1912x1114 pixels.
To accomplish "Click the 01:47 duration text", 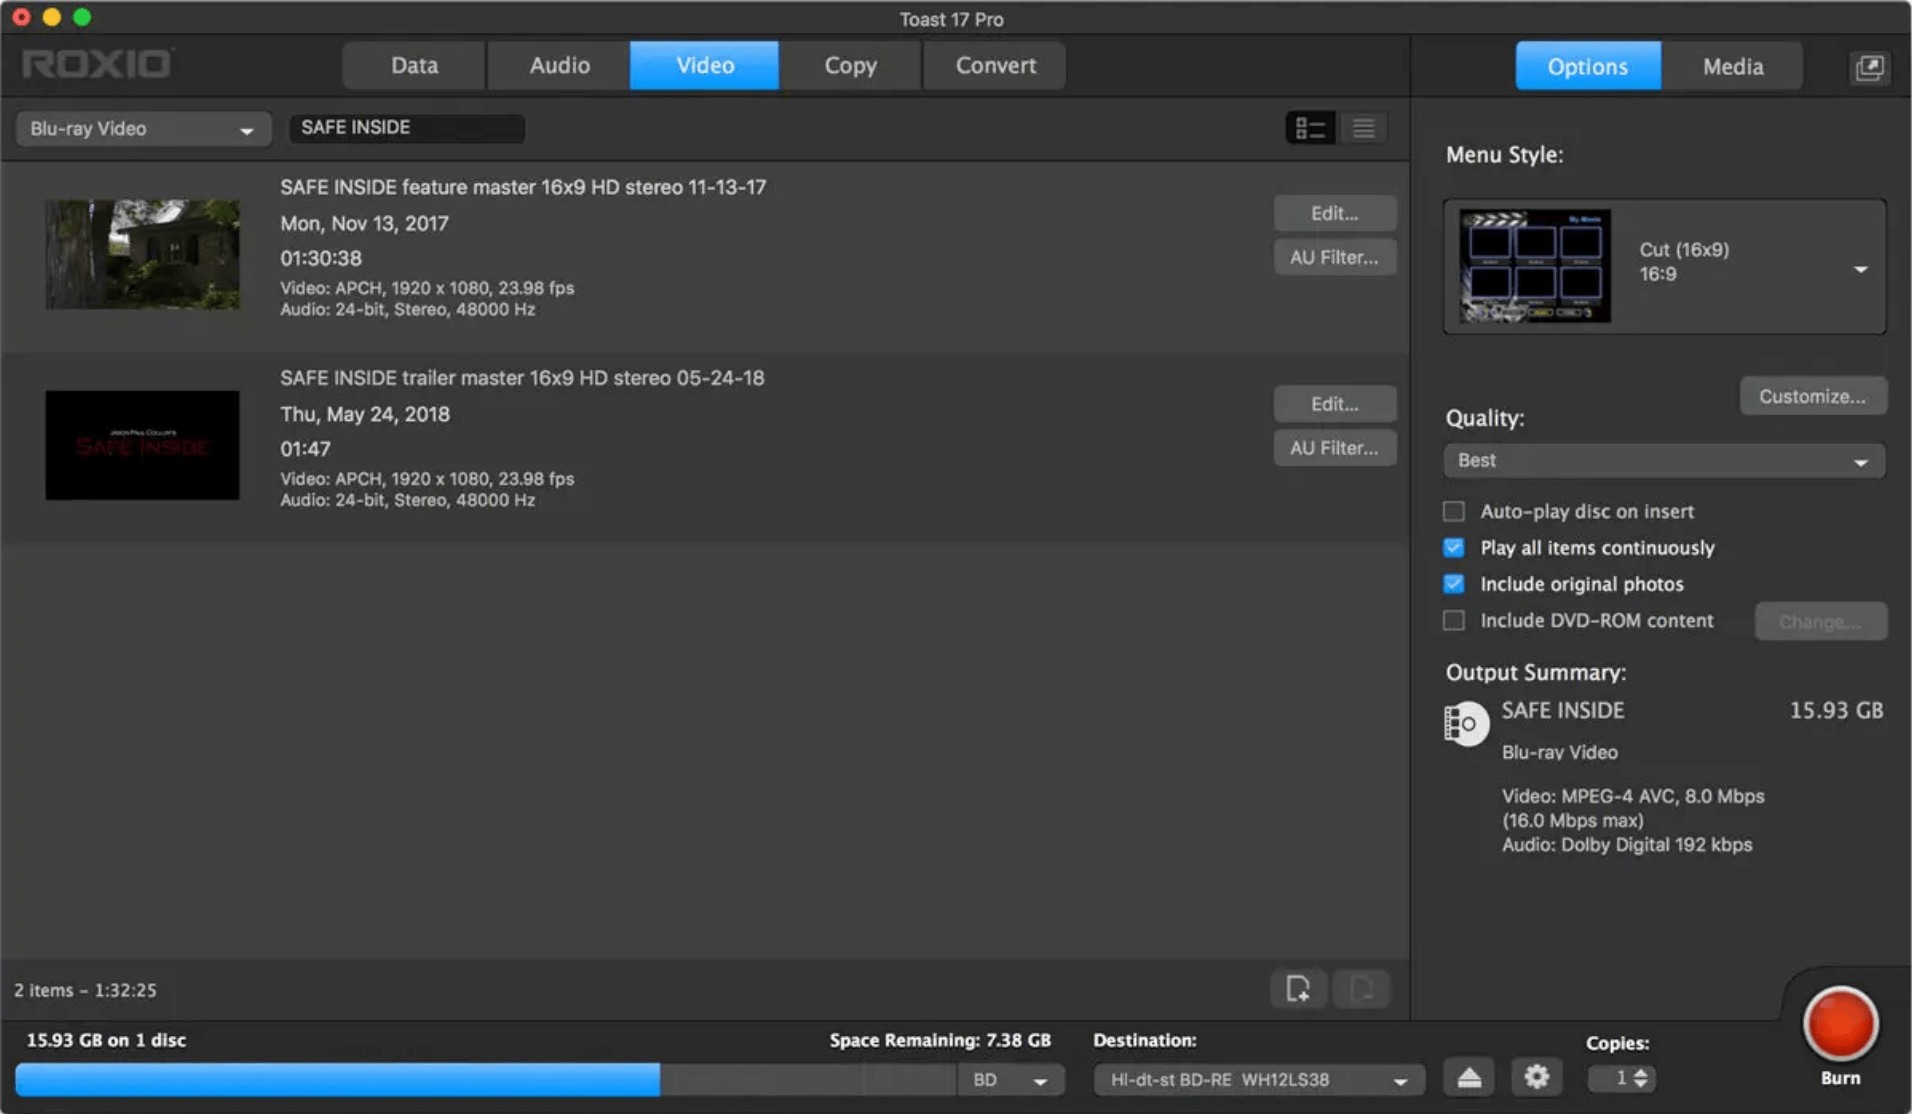I will (305, 449).
